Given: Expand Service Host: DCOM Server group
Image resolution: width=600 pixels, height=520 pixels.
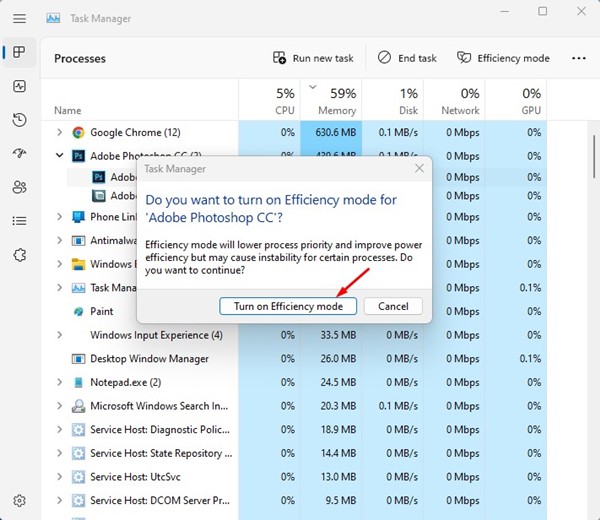Looking at the screenshot, I should (x=59, y=500).
